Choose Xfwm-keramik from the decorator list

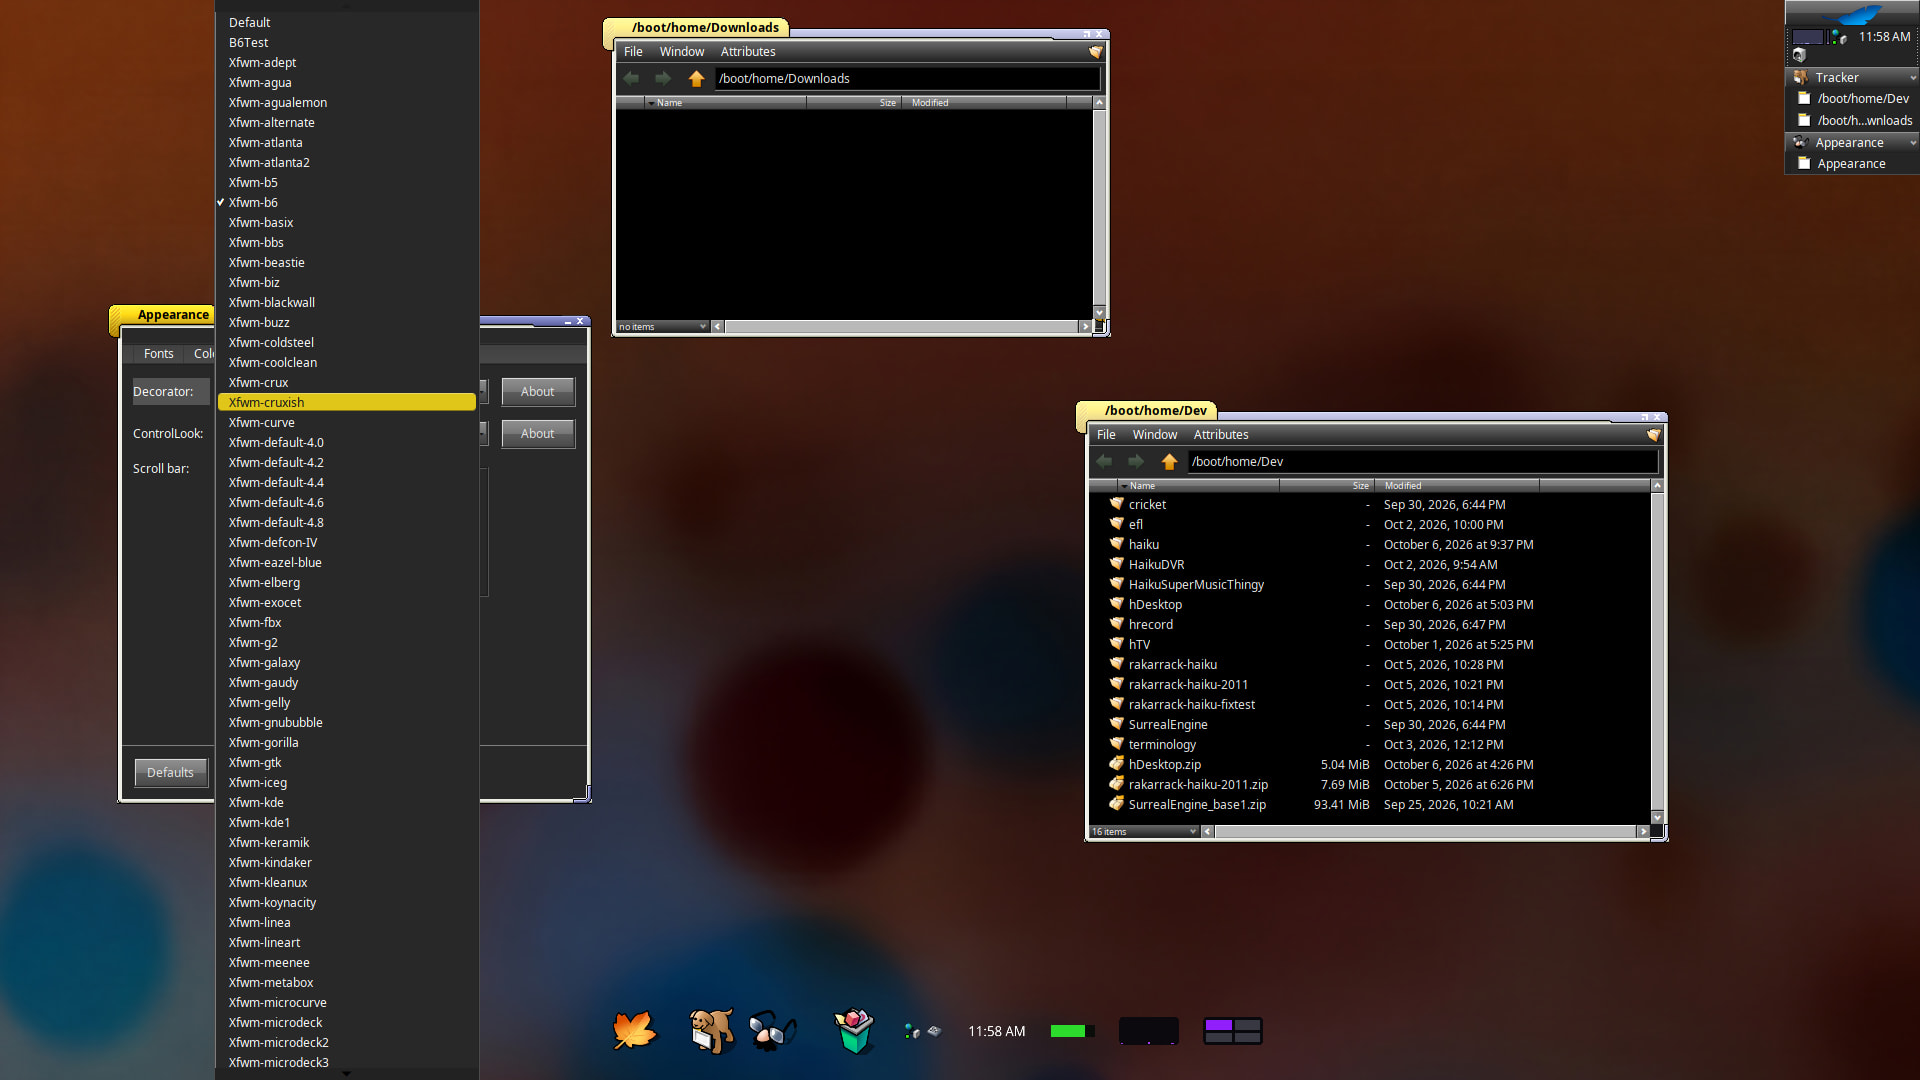point(346,842)
